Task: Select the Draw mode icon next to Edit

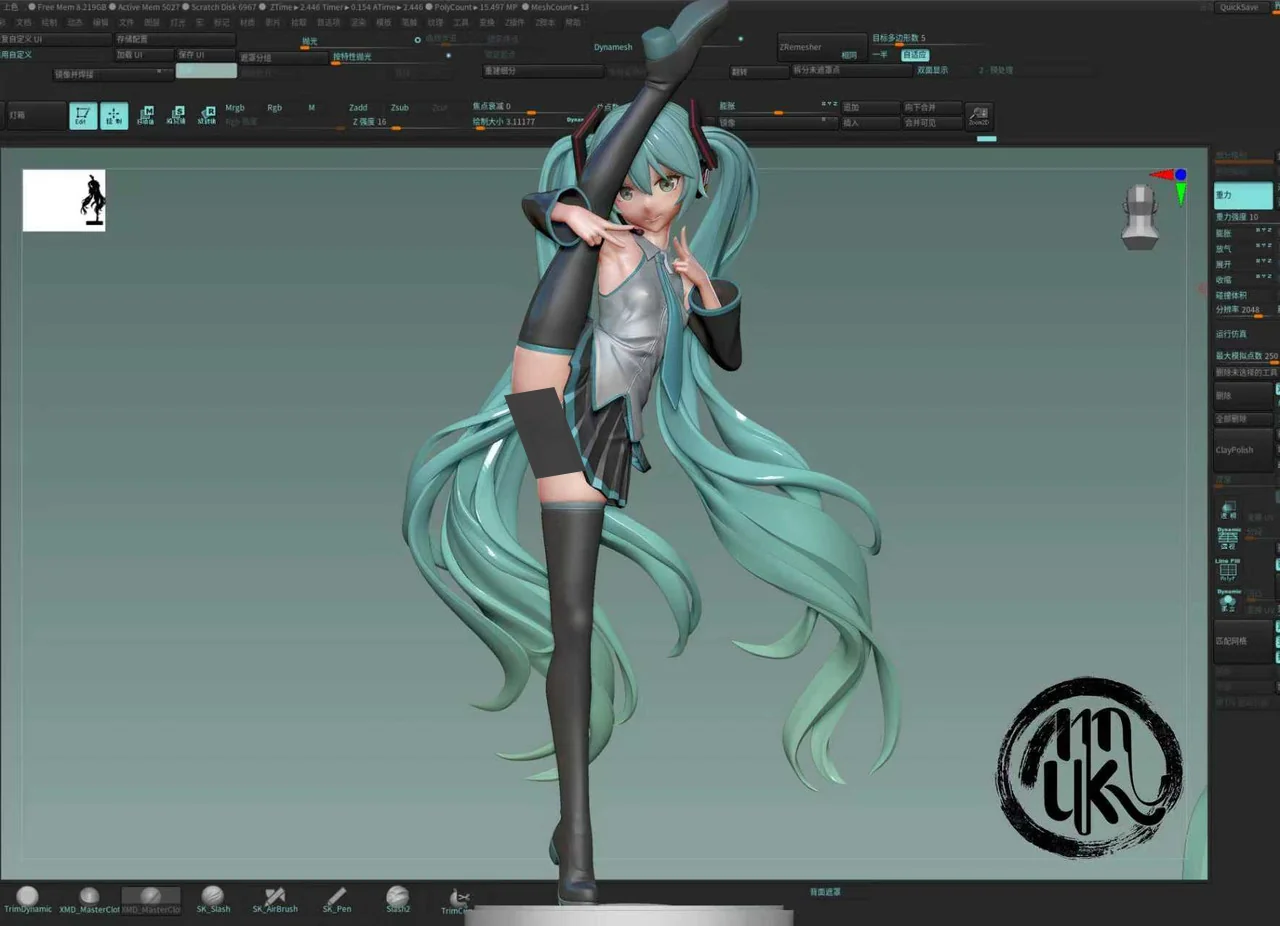Action: (x=114, y=116)
